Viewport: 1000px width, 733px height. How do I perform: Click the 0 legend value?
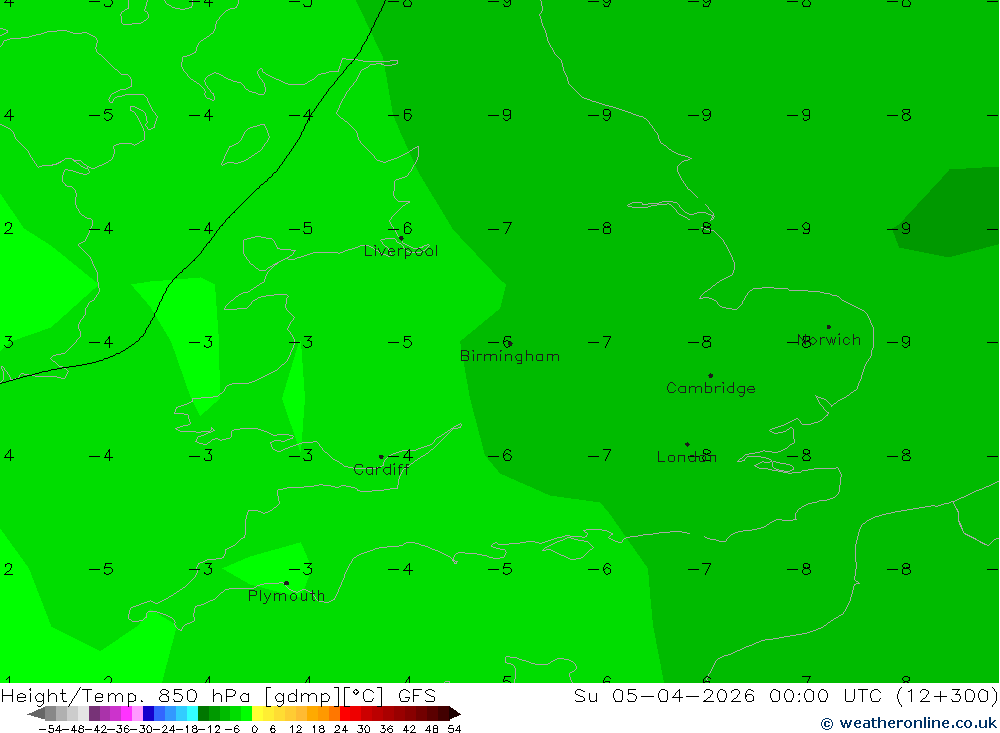pyautogui.click(x=254, y=729)
